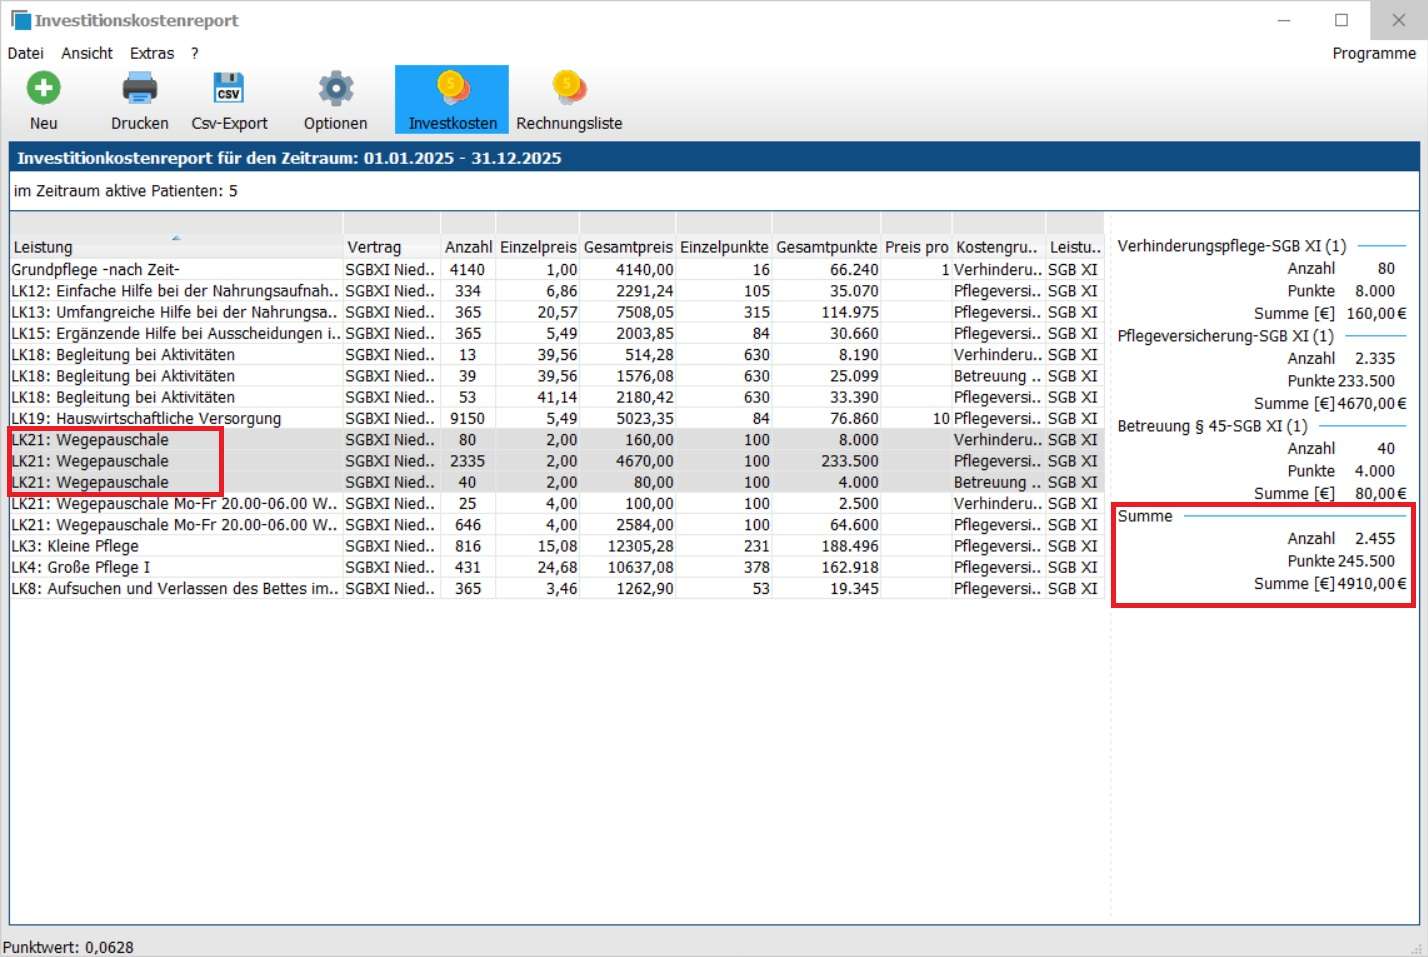This screenshot has height=957, width=1428.
Task: Select the Grundpflege -nach Zeit- row
Action: pos(96,270)
